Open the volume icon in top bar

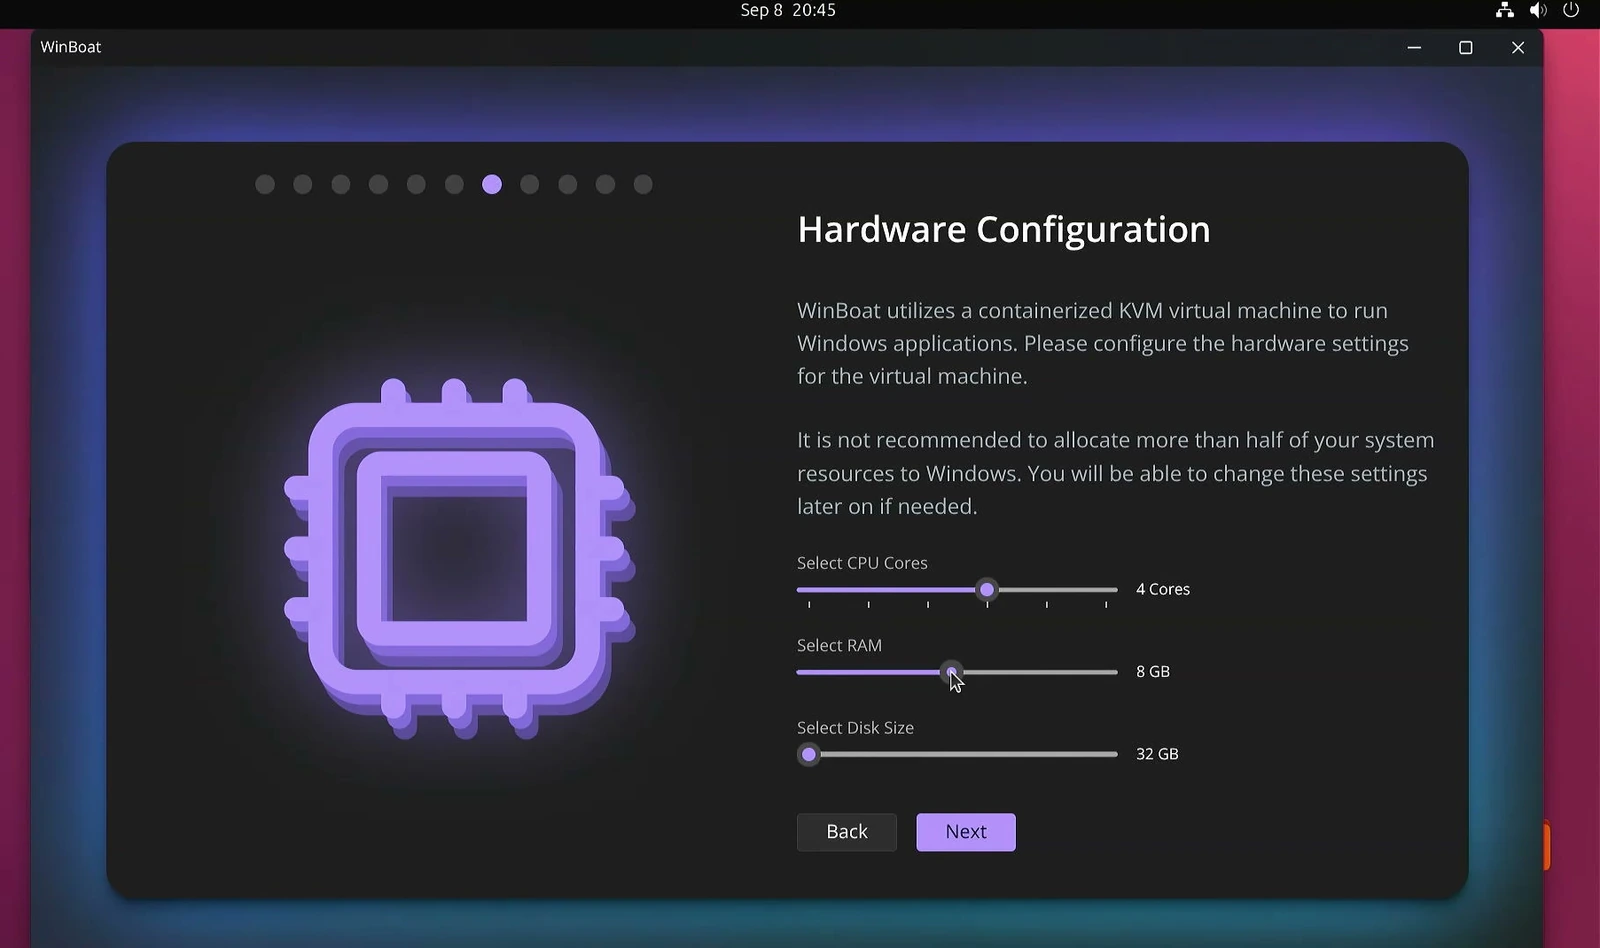point(1538,10)
